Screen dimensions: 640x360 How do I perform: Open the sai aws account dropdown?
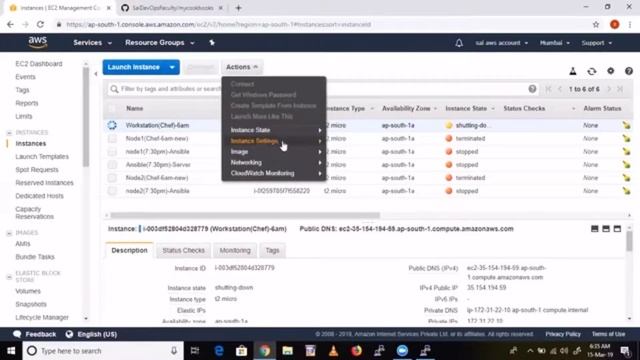click(x=502, y=43)
